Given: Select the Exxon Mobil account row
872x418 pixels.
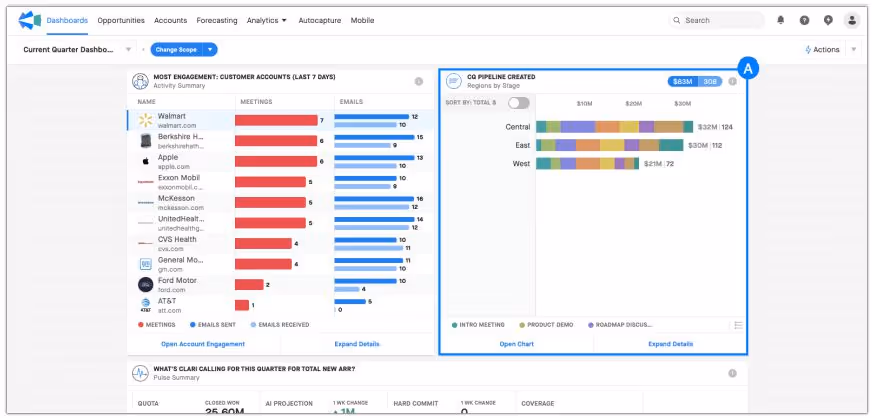Looking at the screenshot, I should coord(280,182).
